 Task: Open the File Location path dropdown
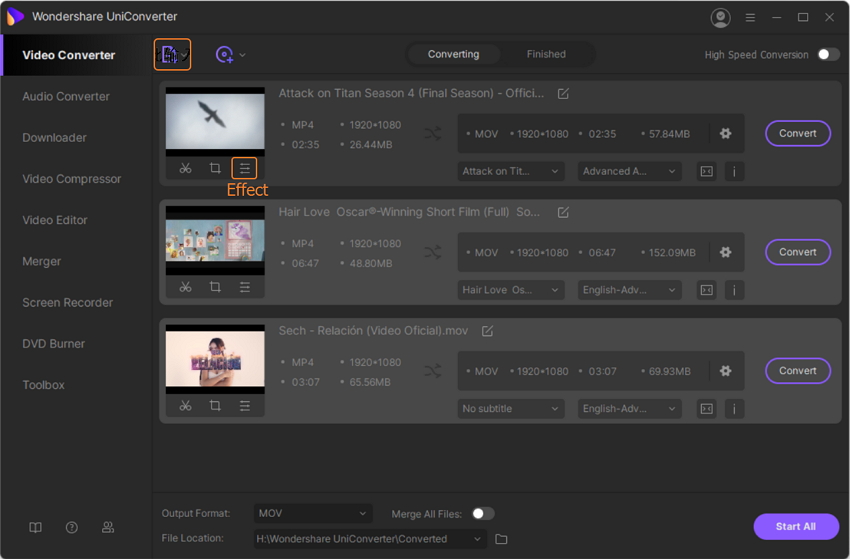[370, 539]
